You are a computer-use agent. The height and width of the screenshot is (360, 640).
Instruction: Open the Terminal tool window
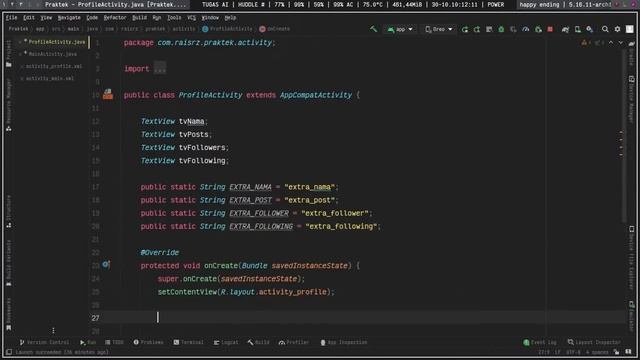pyautogui.click(x=188, y=342)
